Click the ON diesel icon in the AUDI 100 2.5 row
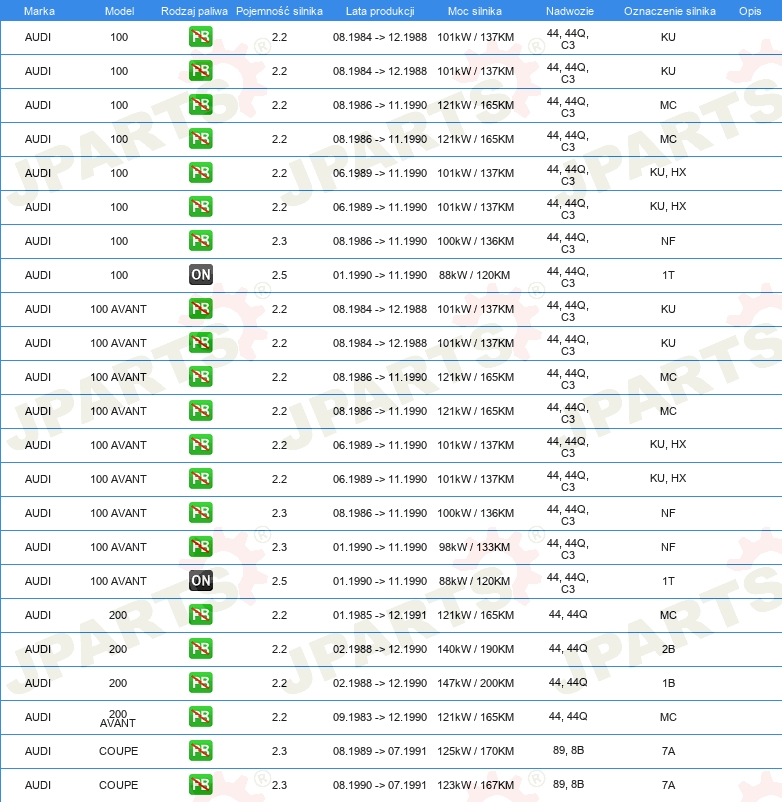Screen dimensions: 782x802 (200, 275)
